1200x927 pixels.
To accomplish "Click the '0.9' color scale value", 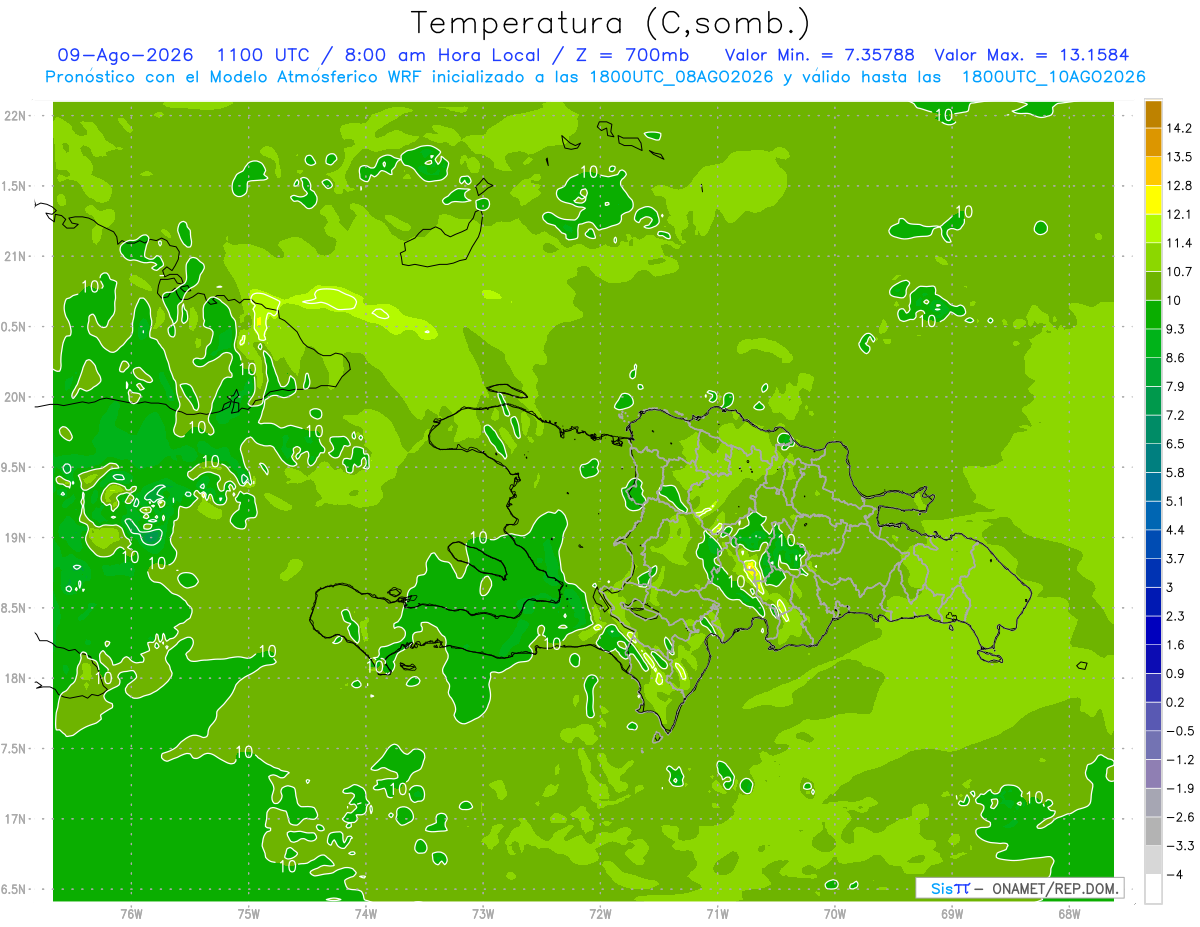I will point(1177,674).
